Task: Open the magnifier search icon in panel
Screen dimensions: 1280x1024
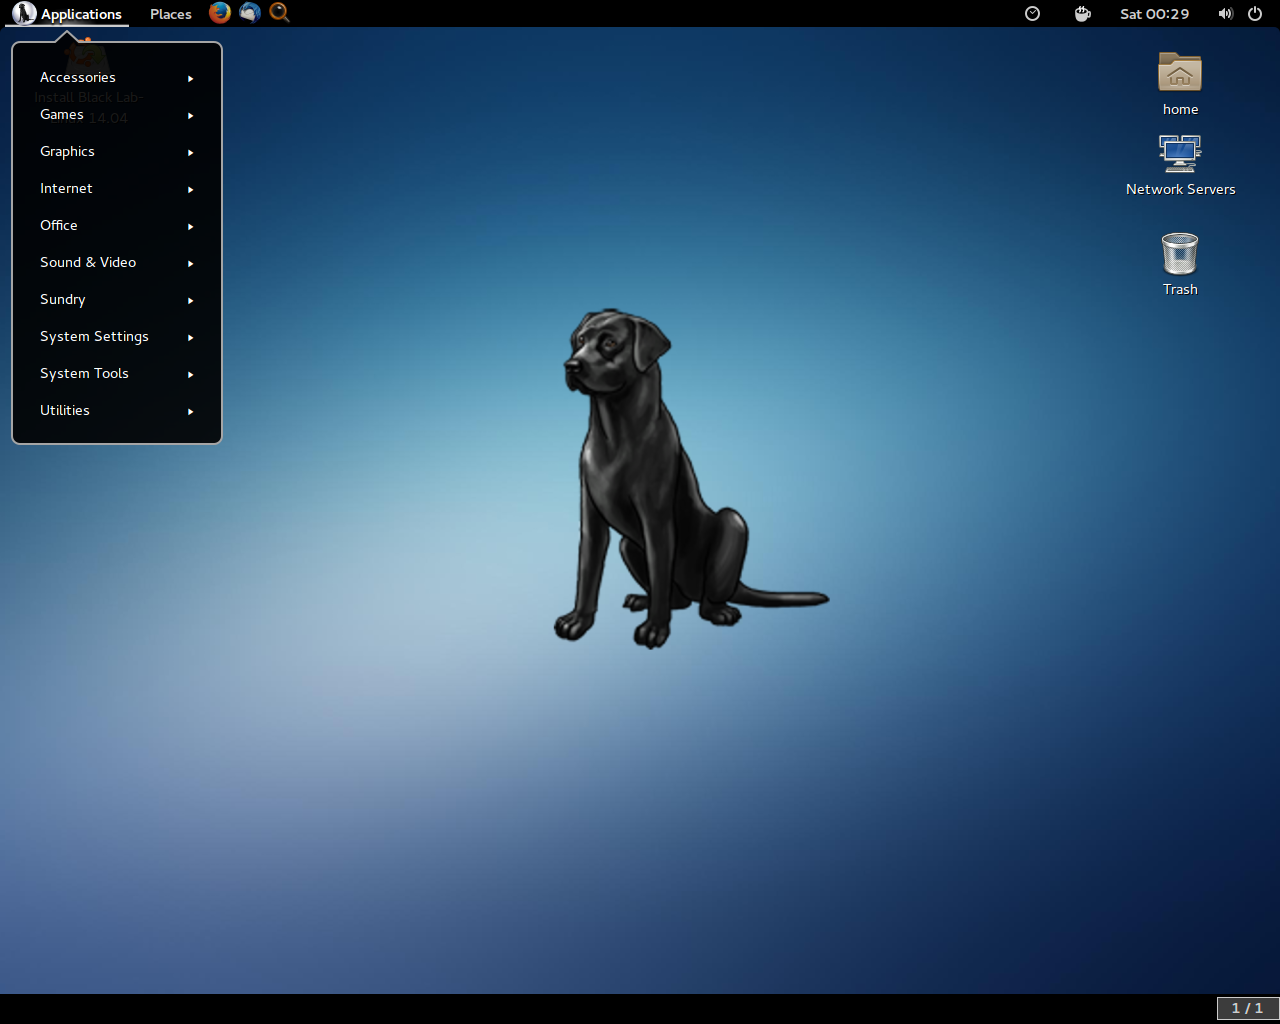Action: [x=280, y=13]
